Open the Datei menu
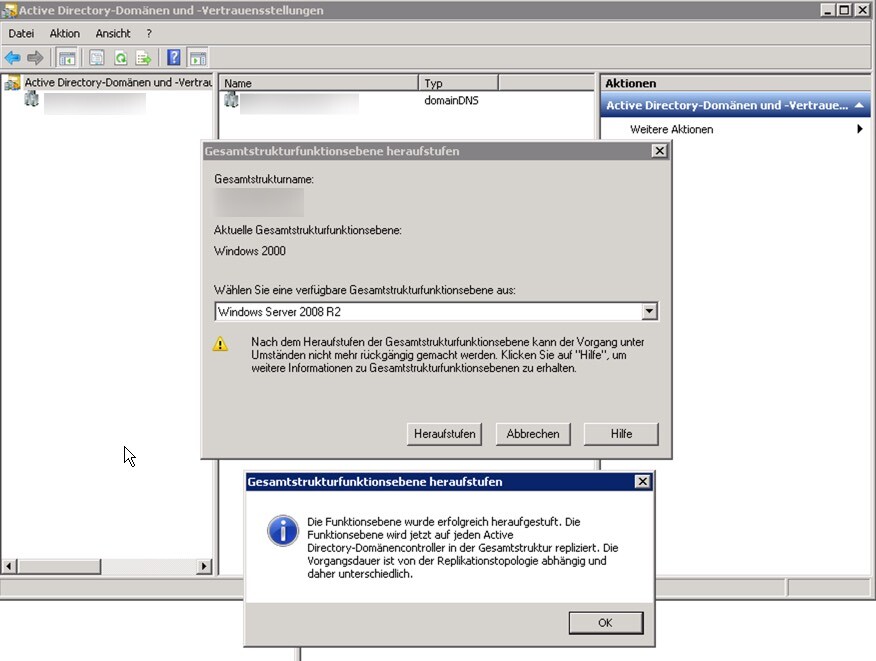876x661 pixels. 21,34
